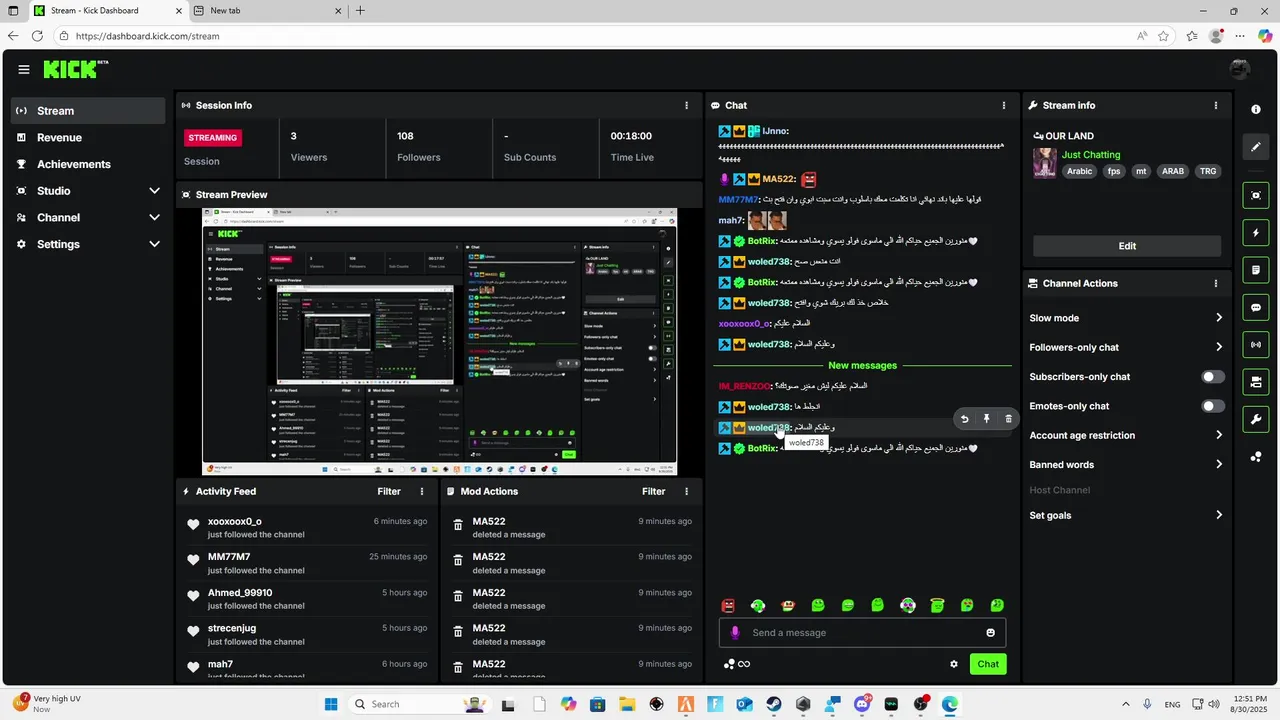Open Revenue page in sidebar
This screenshot has width=1280, height=720.
pos(88,138)
